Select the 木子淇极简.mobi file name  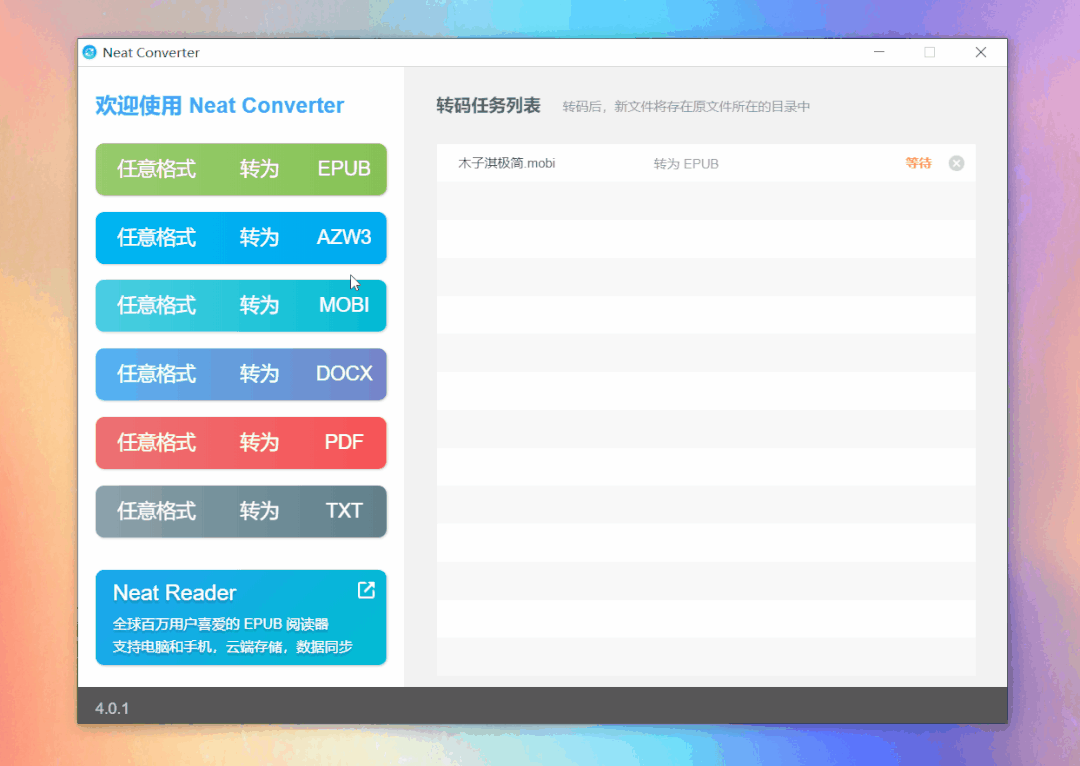506,163
